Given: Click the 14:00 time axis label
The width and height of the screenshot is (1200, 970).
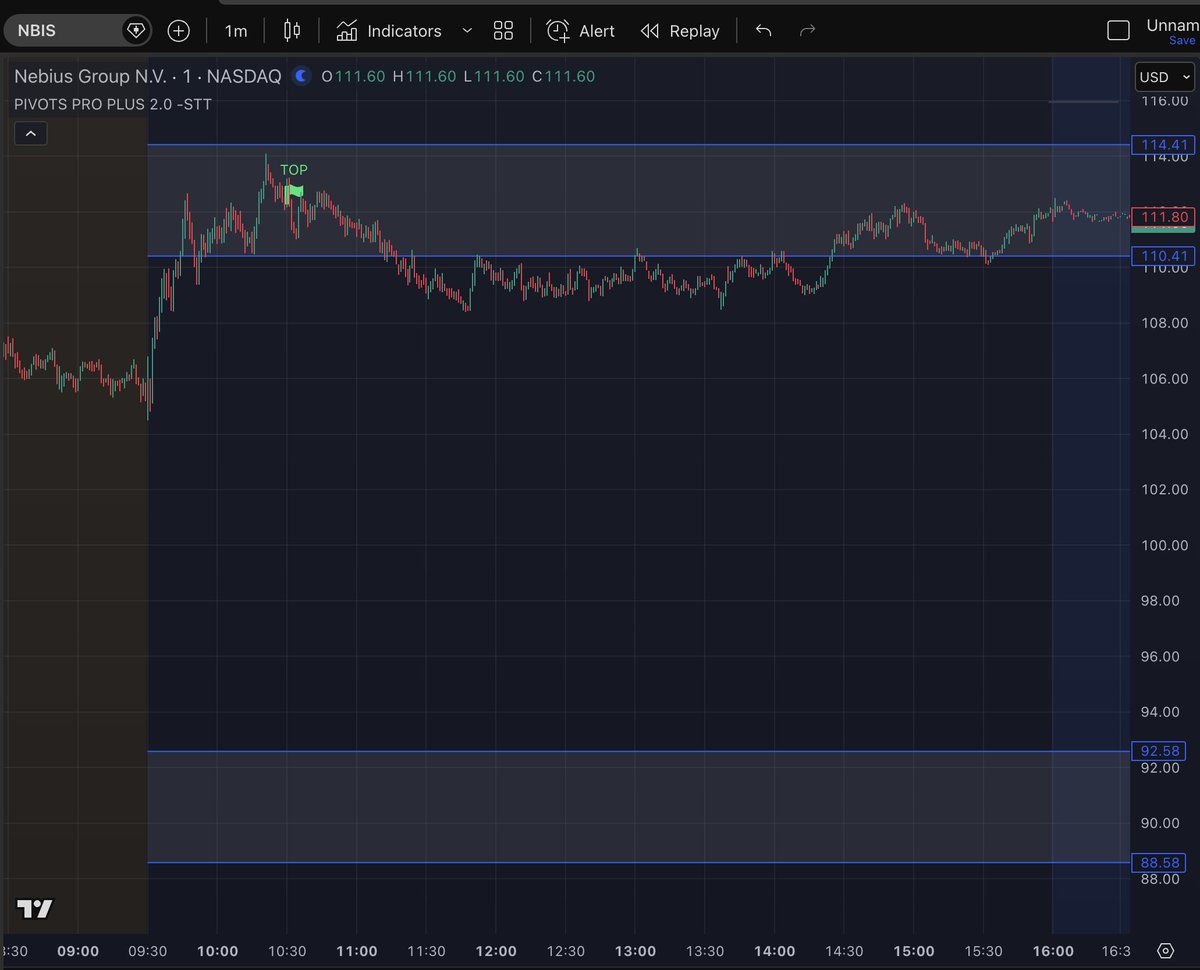Looking at the screenshot, I should (775, 951).
